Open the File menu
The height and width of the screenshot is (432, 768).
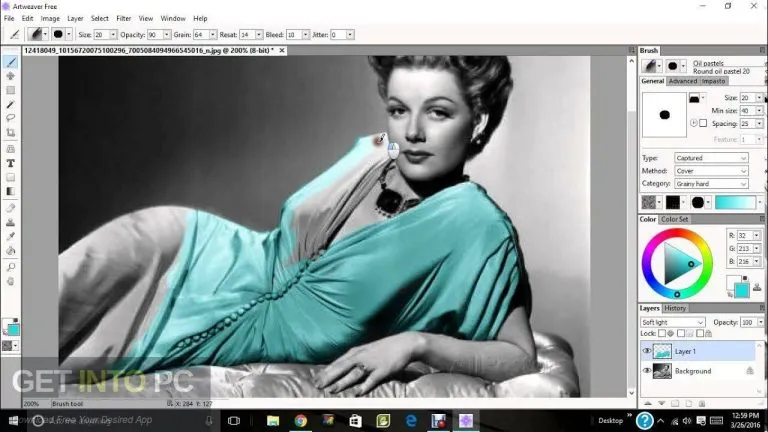point(9,18)
